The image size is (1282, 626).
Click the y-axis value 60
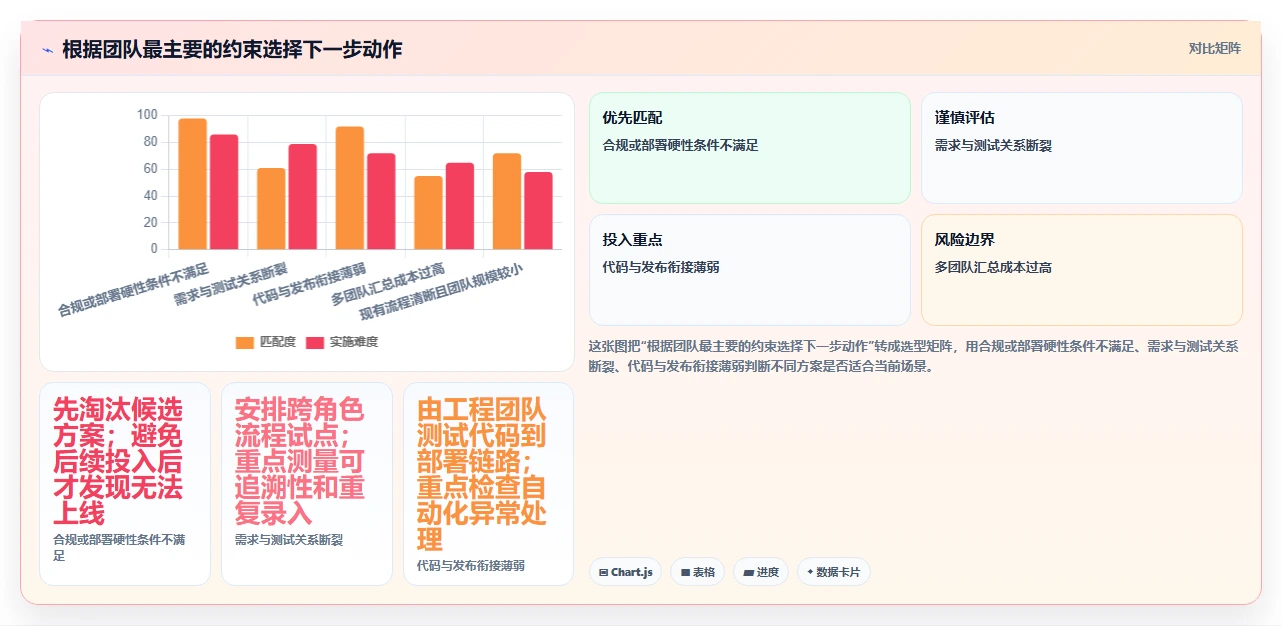click(x=150, y=169)
